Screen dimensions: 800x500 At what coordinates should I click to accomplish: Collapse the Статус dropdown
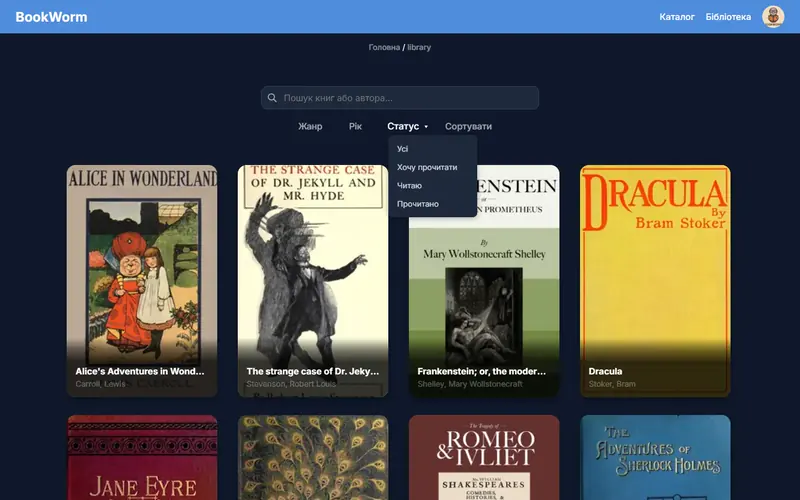pos(407,127)
